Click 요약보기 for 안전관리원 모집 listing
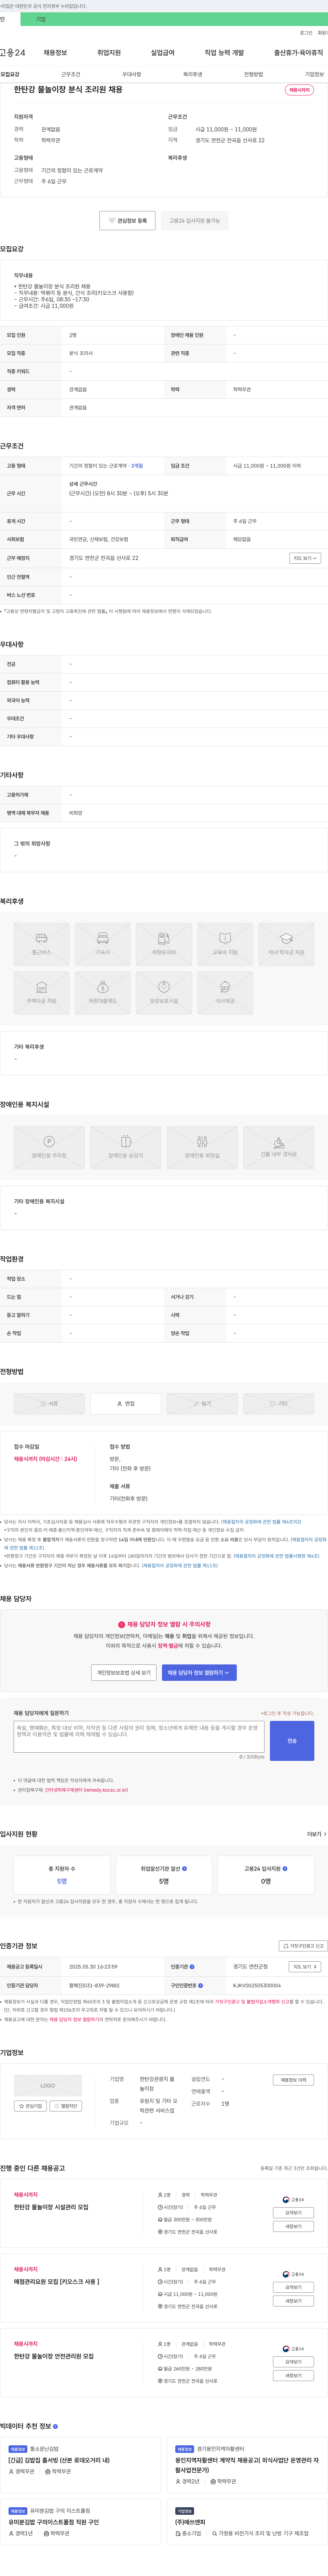The height and width of the screenshot is (2576, 328). tap(293, 2362)
